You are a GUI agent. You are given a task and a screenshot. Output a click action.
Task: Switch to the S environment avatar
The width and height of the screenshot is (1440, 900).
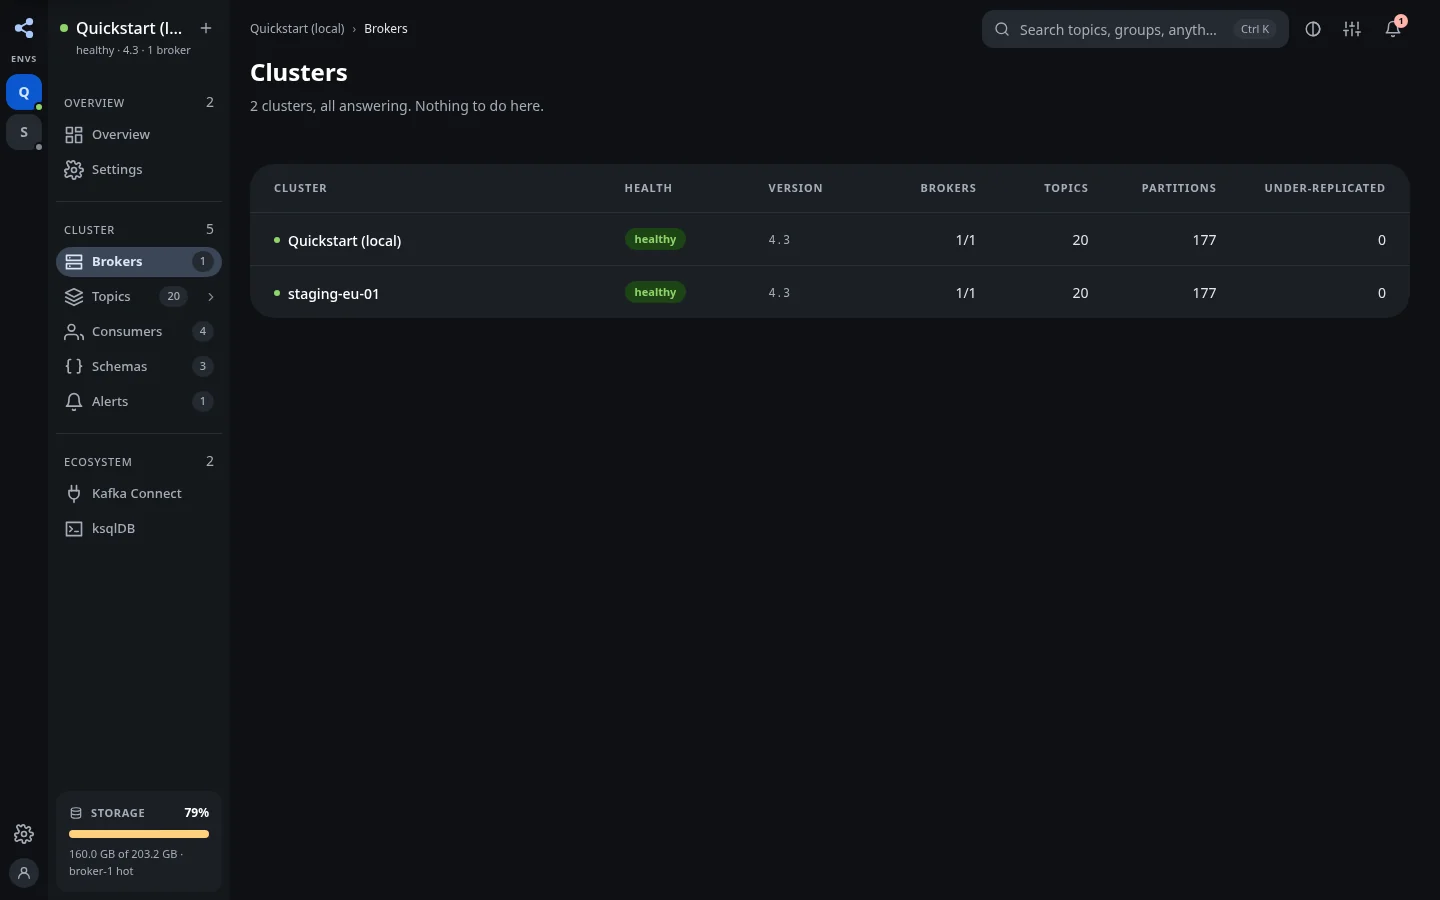click(x=24, y=132)
